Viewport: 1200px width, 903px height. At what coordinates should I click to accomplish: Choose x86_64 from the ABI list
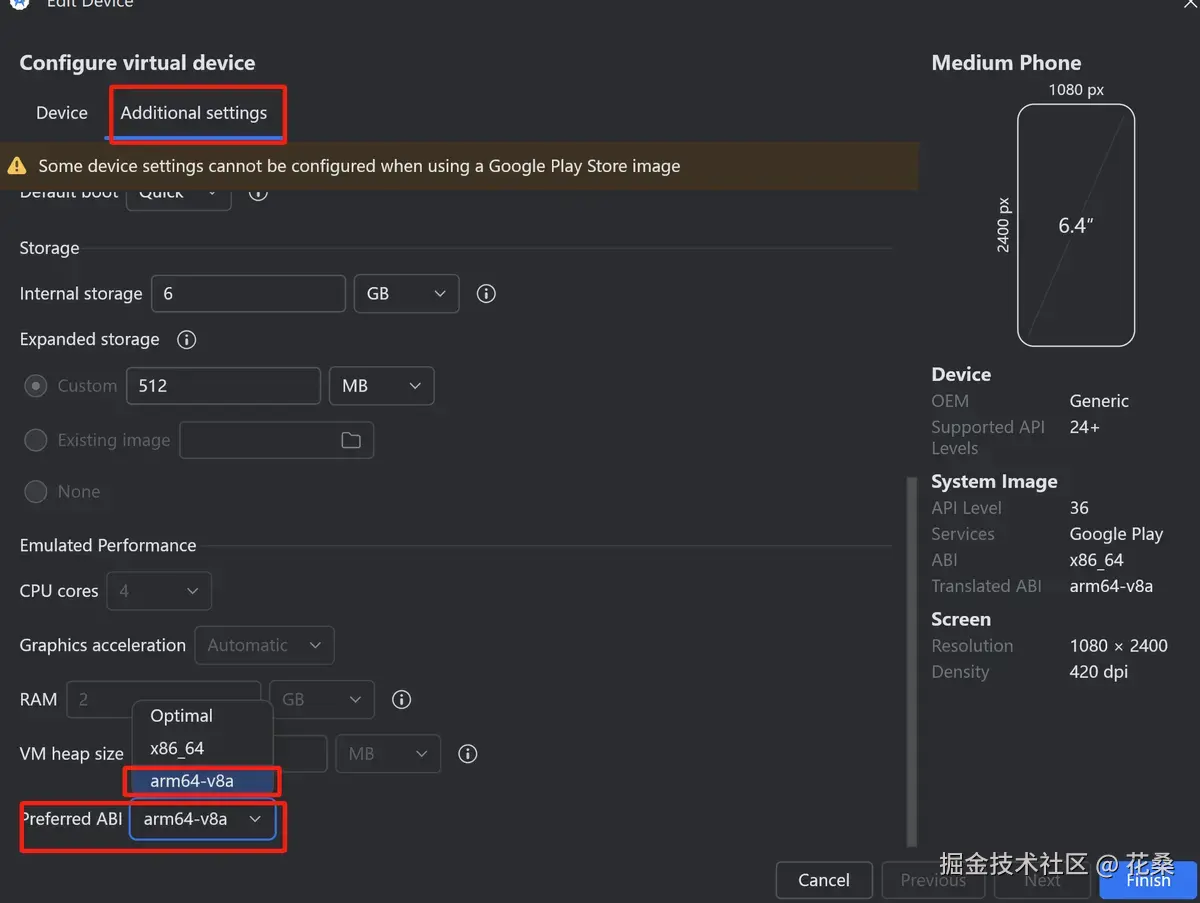(177, 748)
